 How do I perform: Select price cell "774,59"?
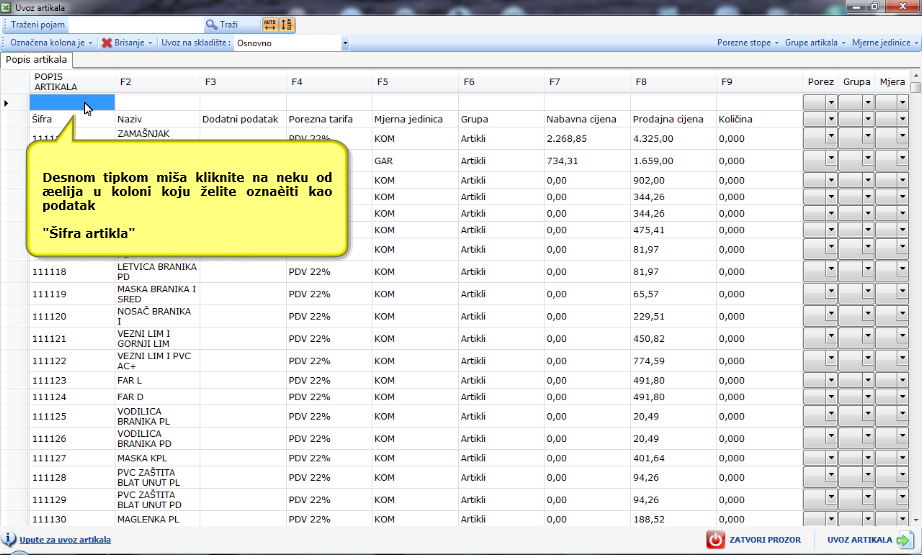click(673, 361)
